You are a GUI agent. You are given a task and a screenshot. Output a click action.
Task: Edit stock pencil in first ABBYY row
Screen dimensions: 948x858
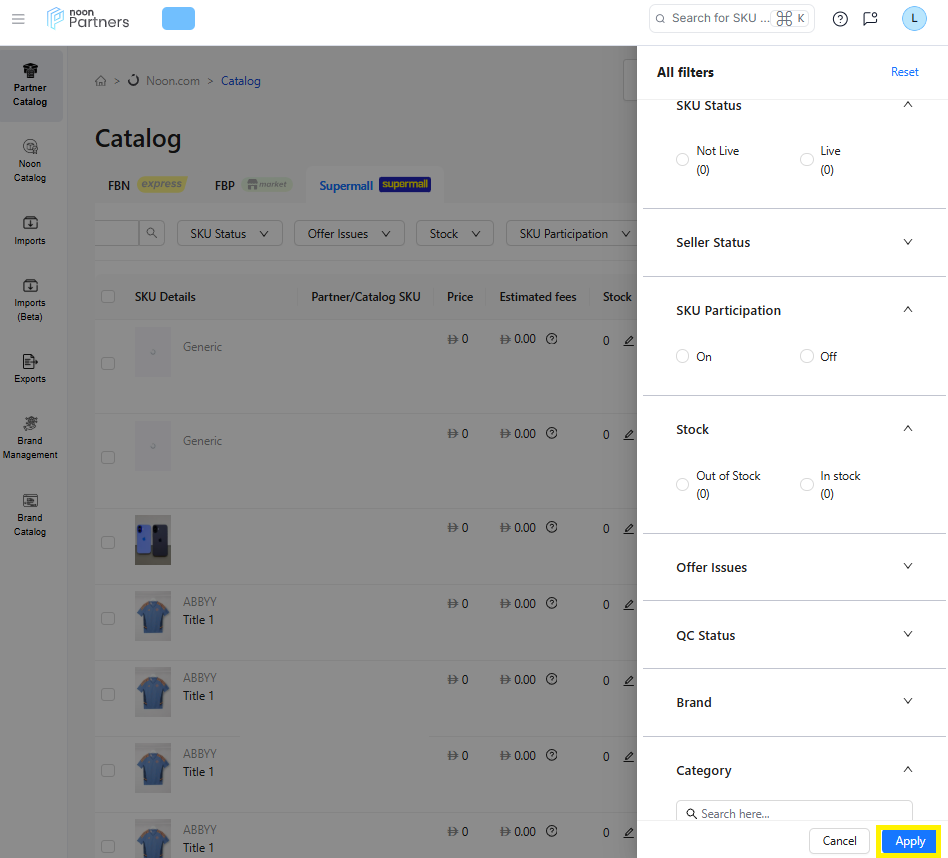(x=629, y=605)
